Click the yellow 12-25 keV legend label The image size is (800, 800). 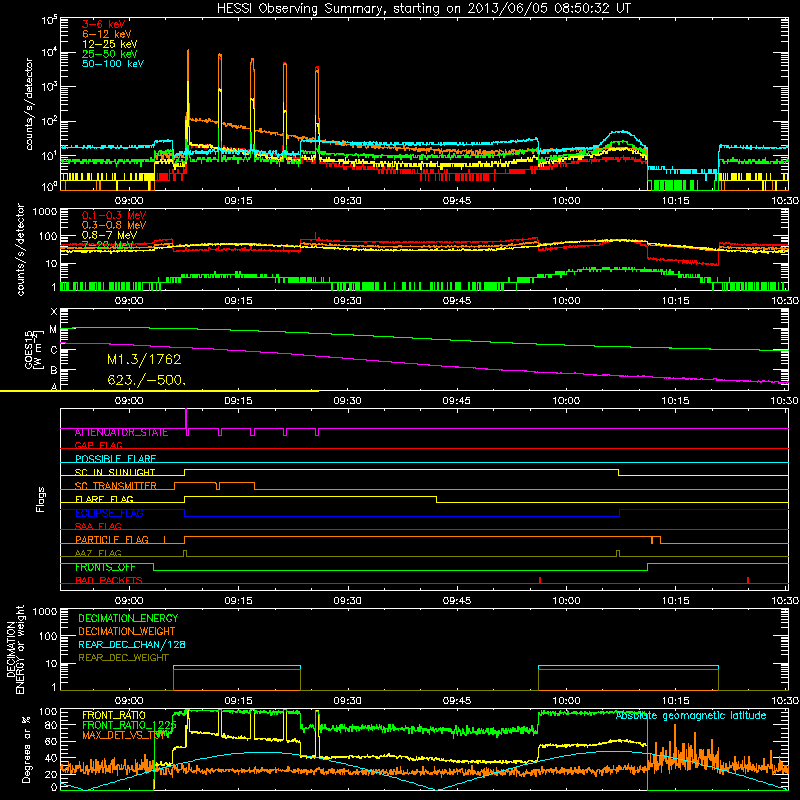(x=110, y=44)
